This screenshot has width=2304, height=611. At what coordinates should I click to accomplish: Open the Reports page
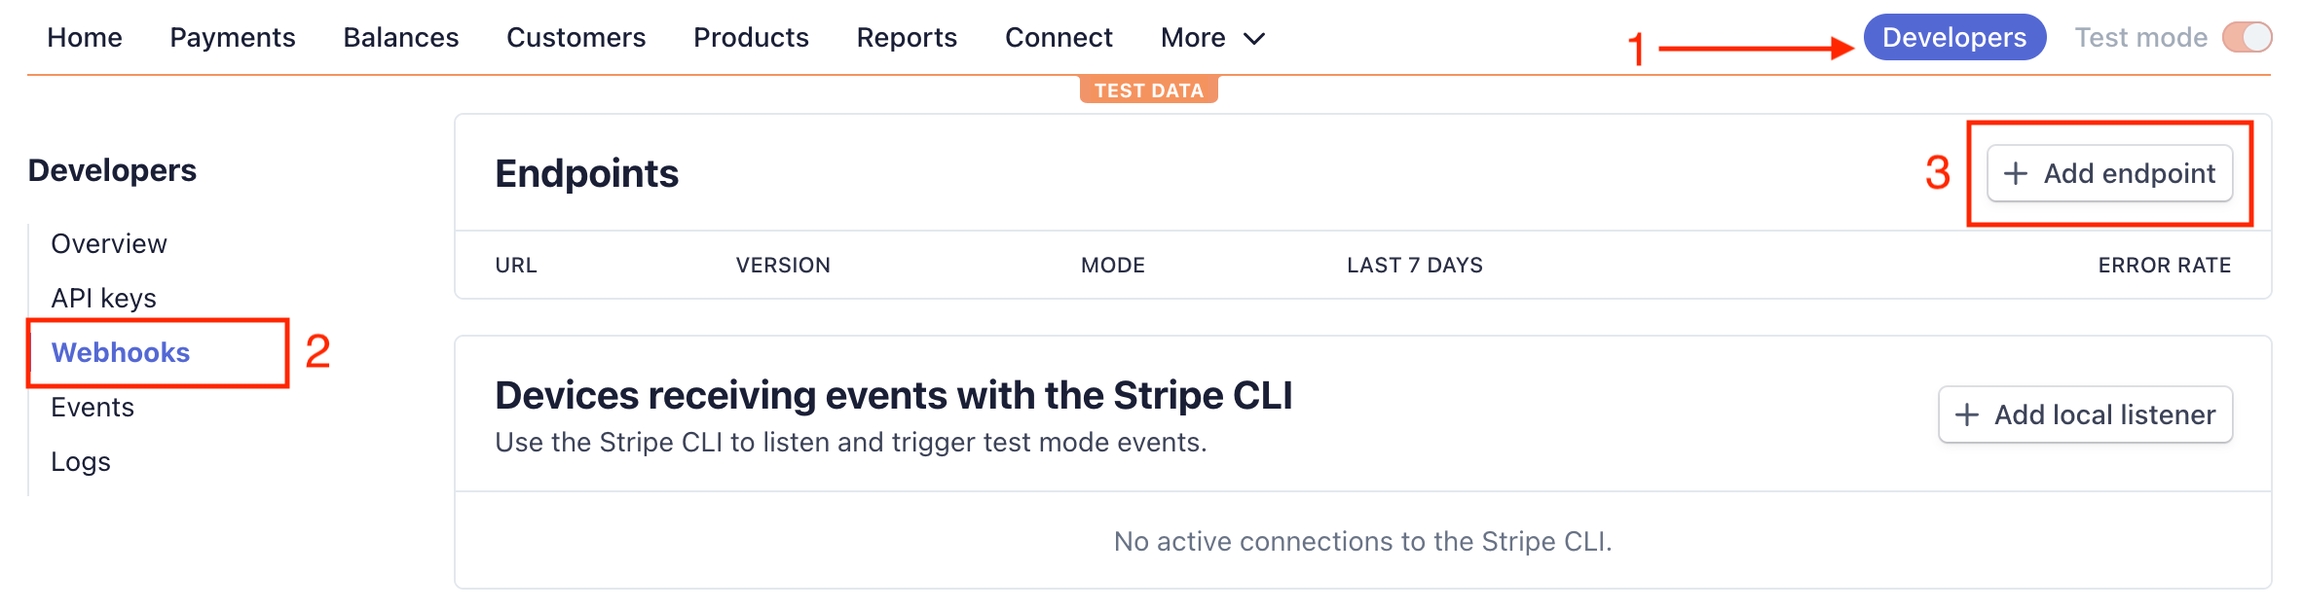(906, 37)
